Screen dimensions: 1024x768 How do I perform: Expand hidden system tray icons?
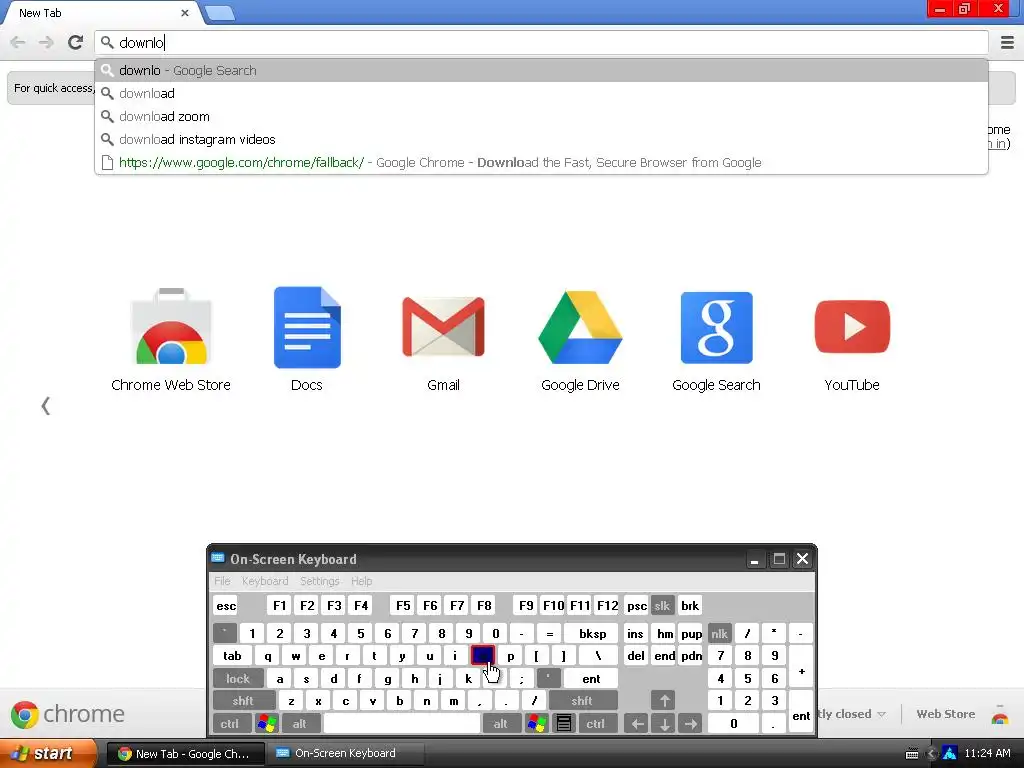click(x=932, y=754)
